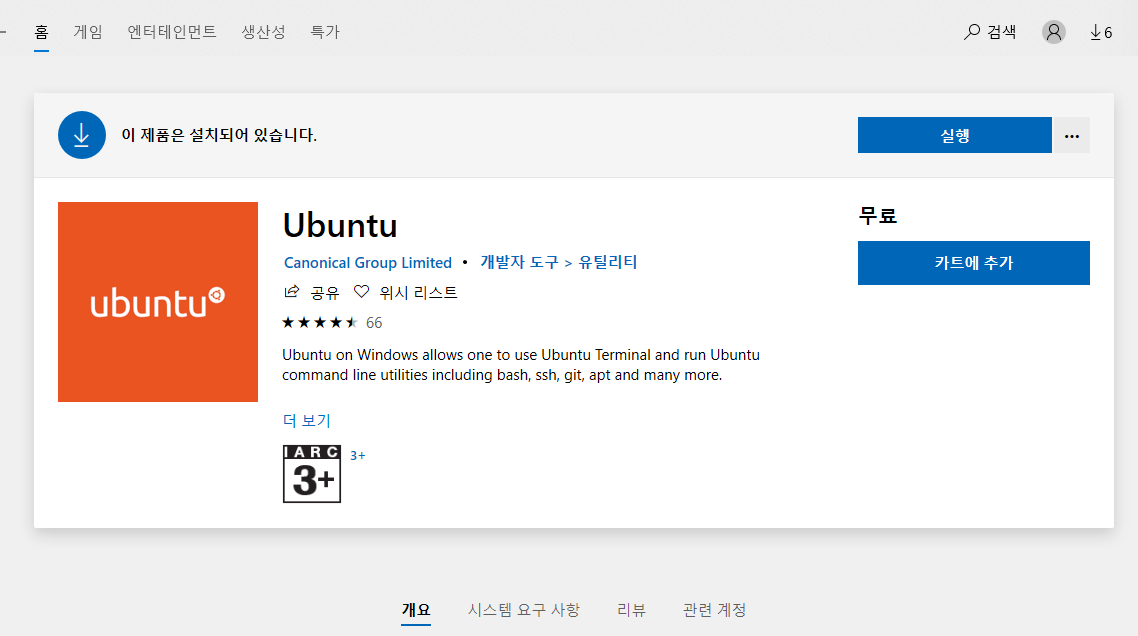Open the more options ellipsis button

click(x=1072, y=136)
